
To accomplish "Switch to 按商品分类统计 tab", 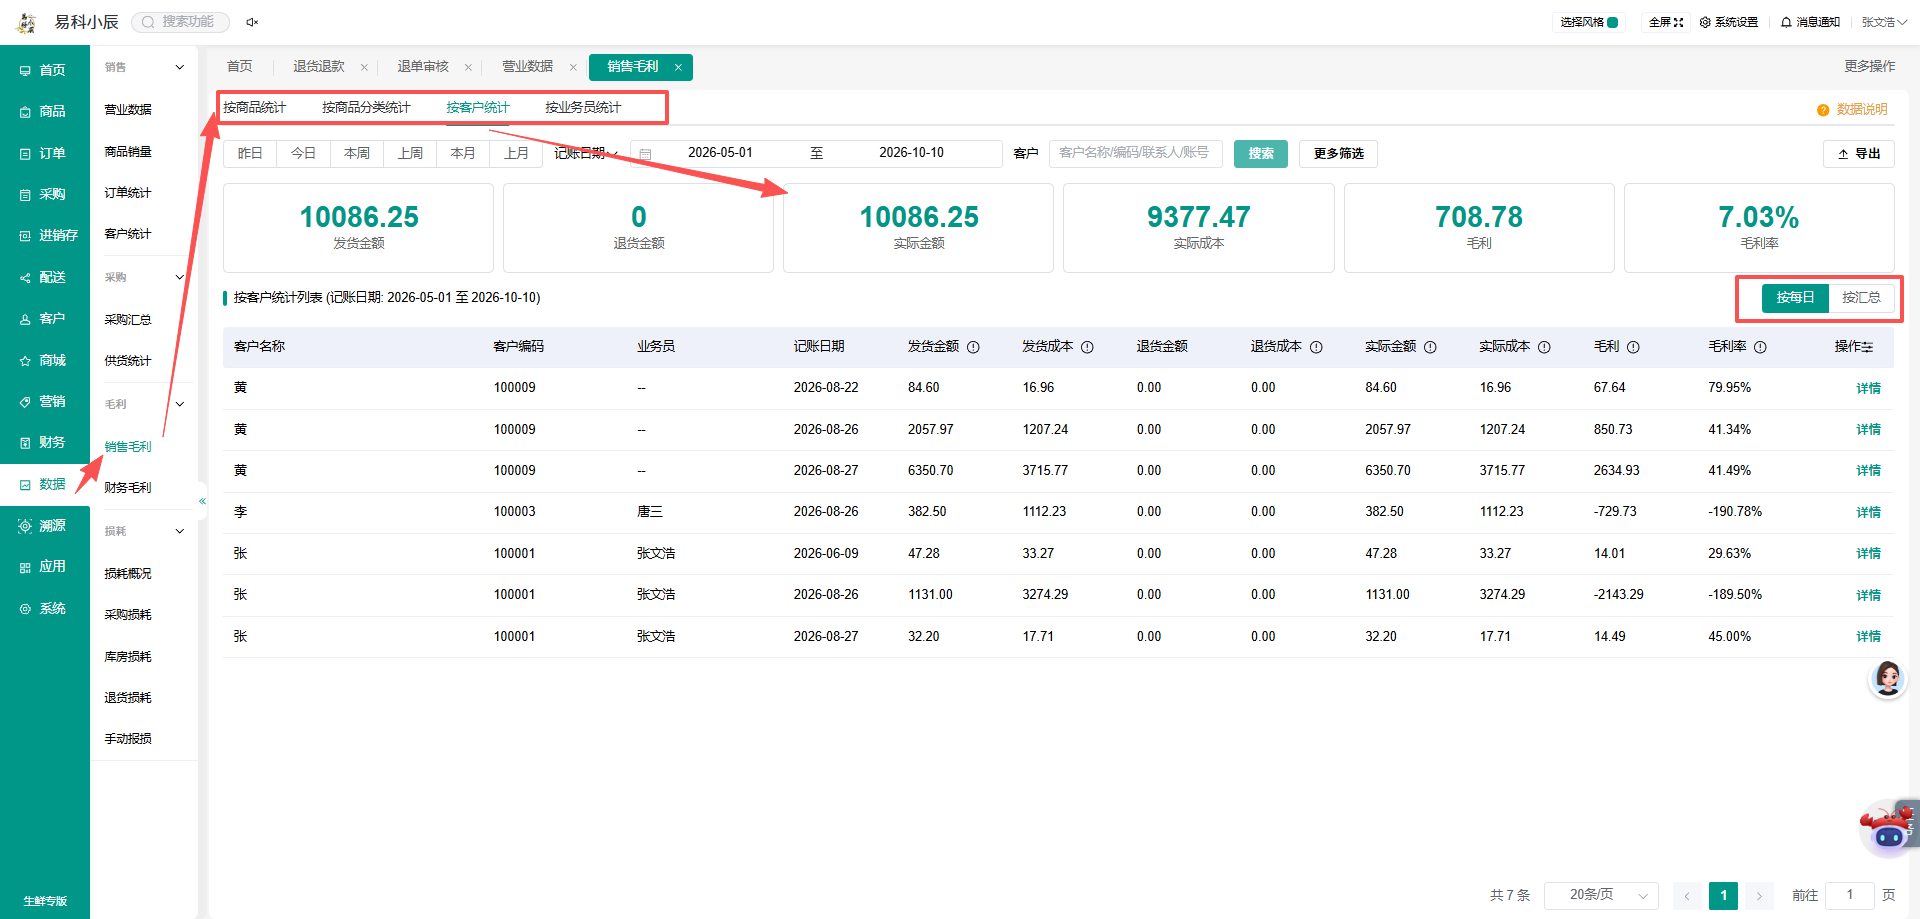I will click(366, 107).
